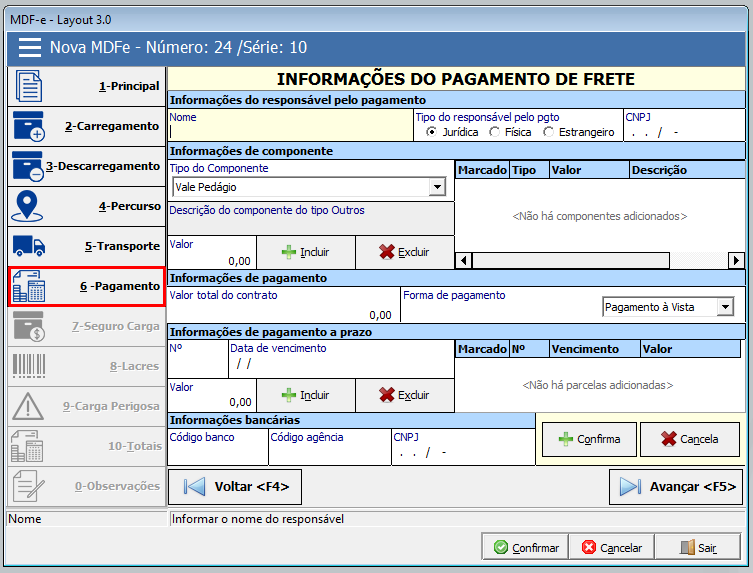Click the Principal document icon
Image resolution: width=753 pixels, height=573 pixels.
click(x=29, y=86)
